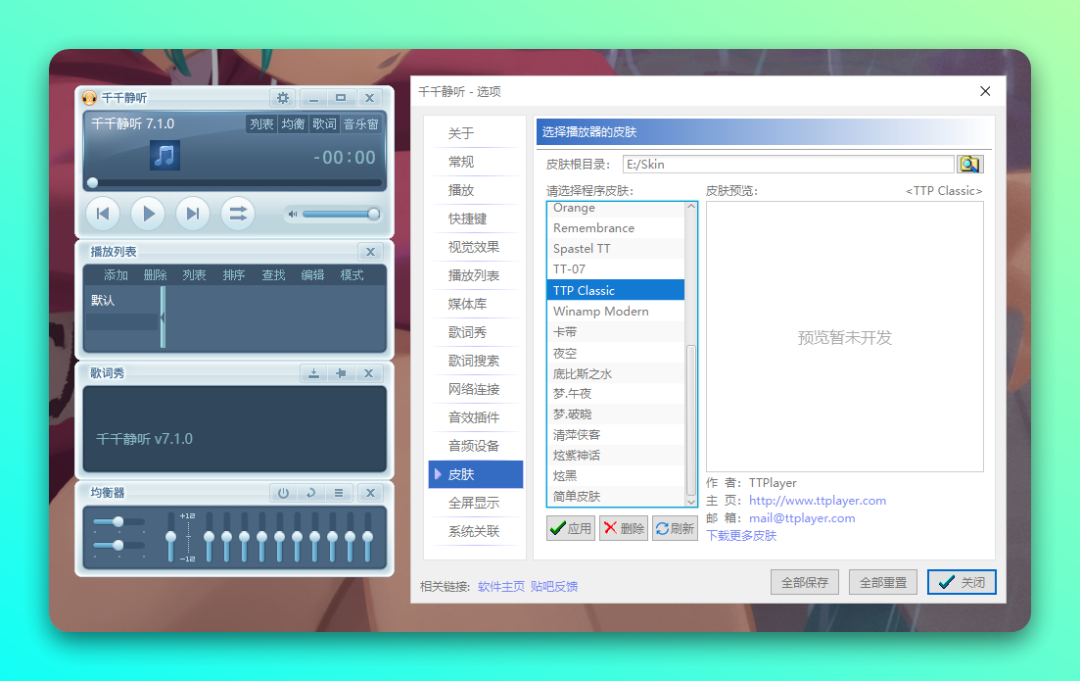Screen dimensions: 1080x681
Task: Toggle the equalizer power button
Action: tap(283, 493)
